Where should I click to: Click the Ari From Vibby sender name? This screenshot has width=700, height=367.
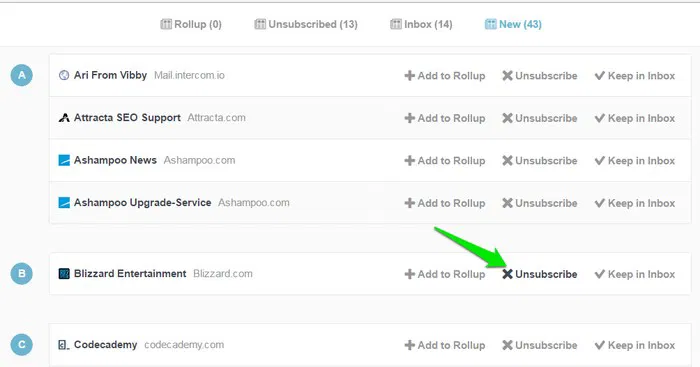pyautogui.click(x=110, y=75)
